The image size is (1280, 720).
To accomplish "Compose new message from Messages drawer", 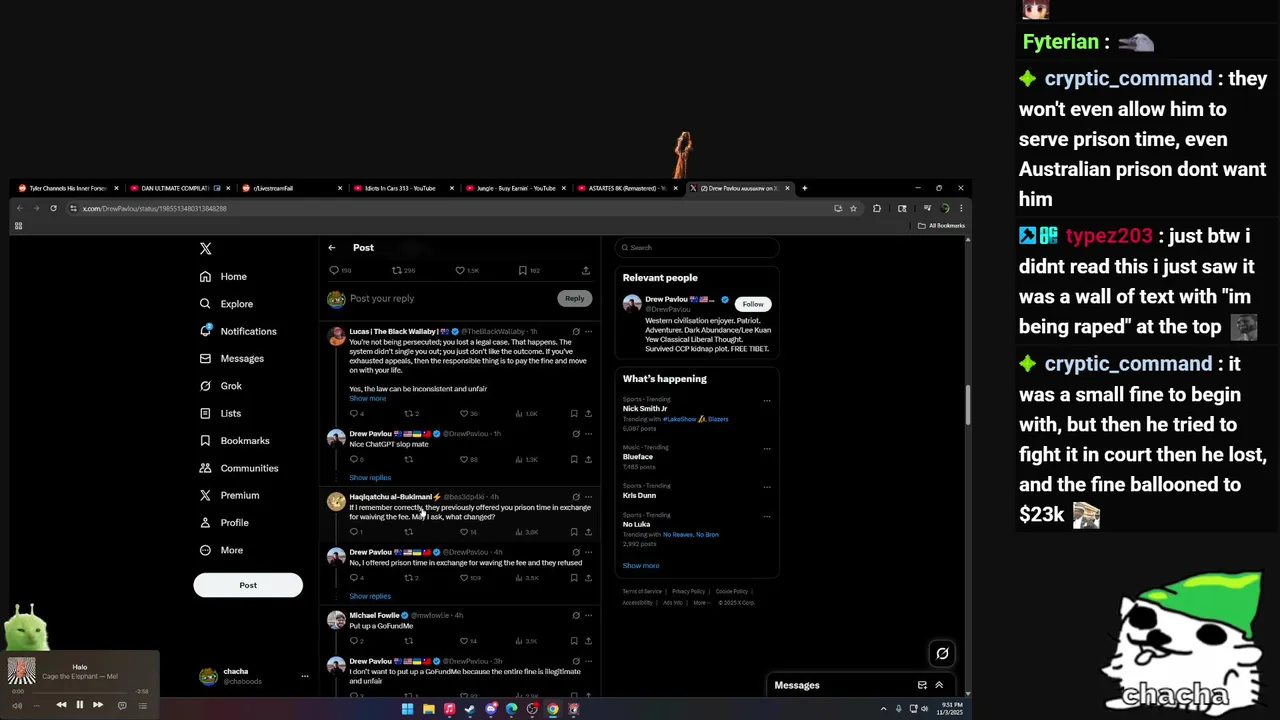I will [x=922, y=685].
